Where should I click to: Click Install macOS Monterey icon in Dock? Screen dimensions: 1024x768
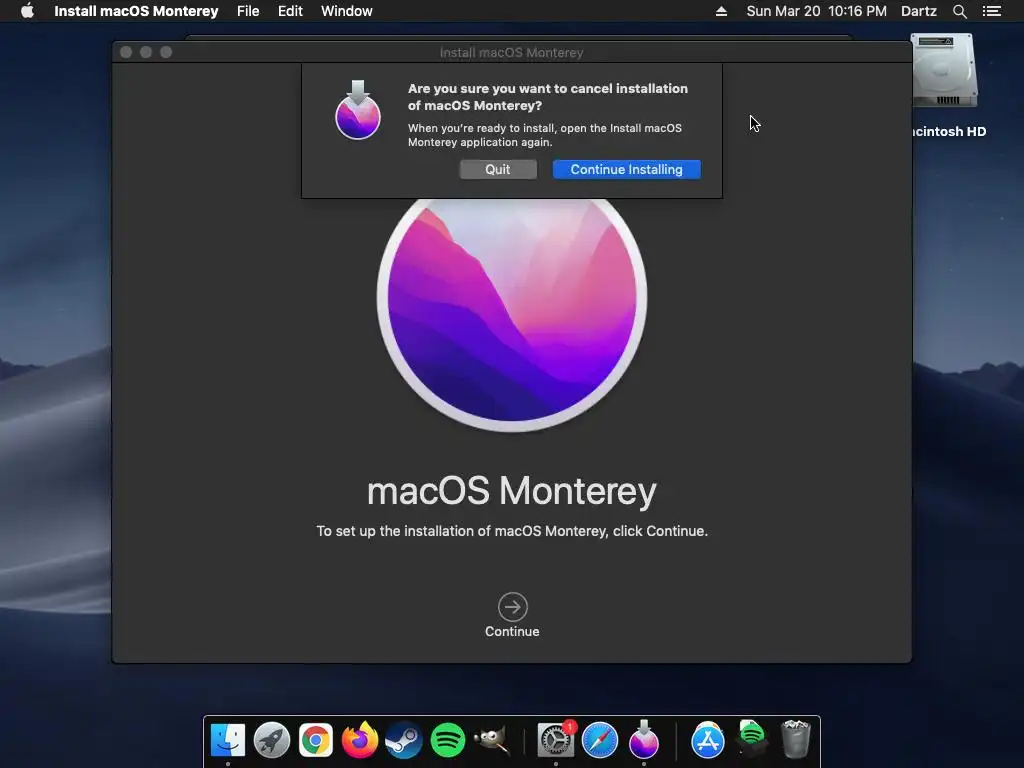click(644, 740)
